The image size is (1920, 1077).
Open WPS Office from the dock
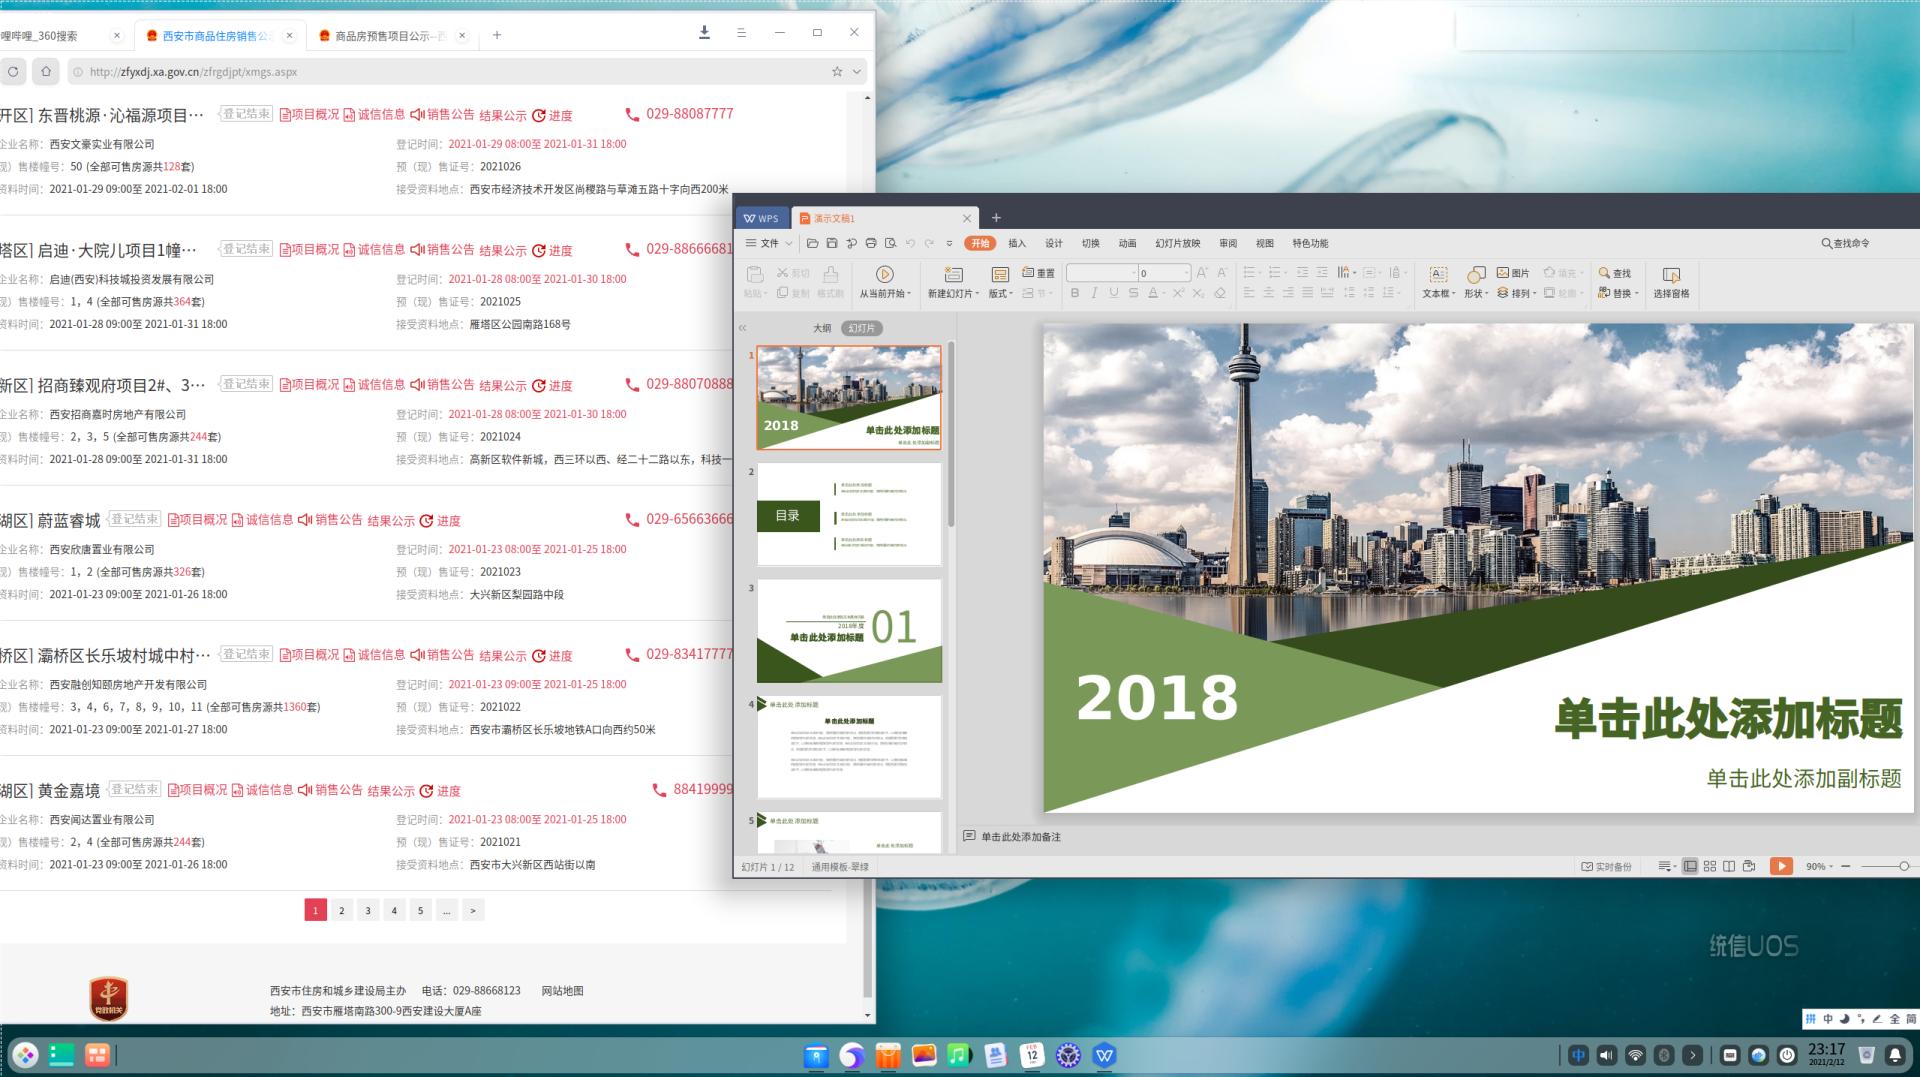[x=1104, y=1055]
